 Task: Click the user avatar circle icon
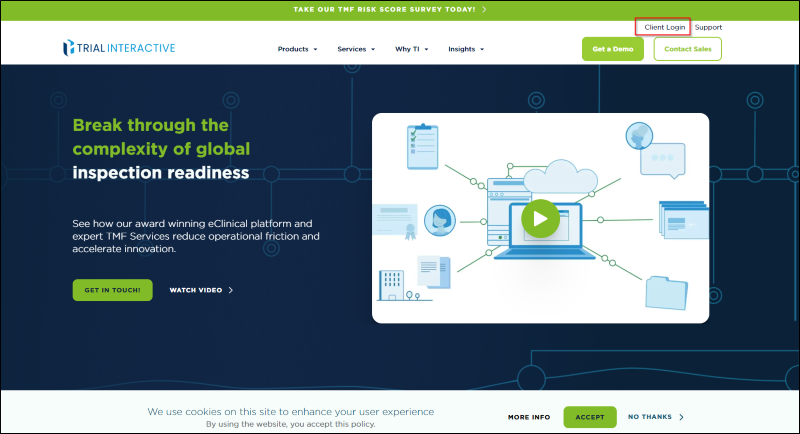coord(438,219)
